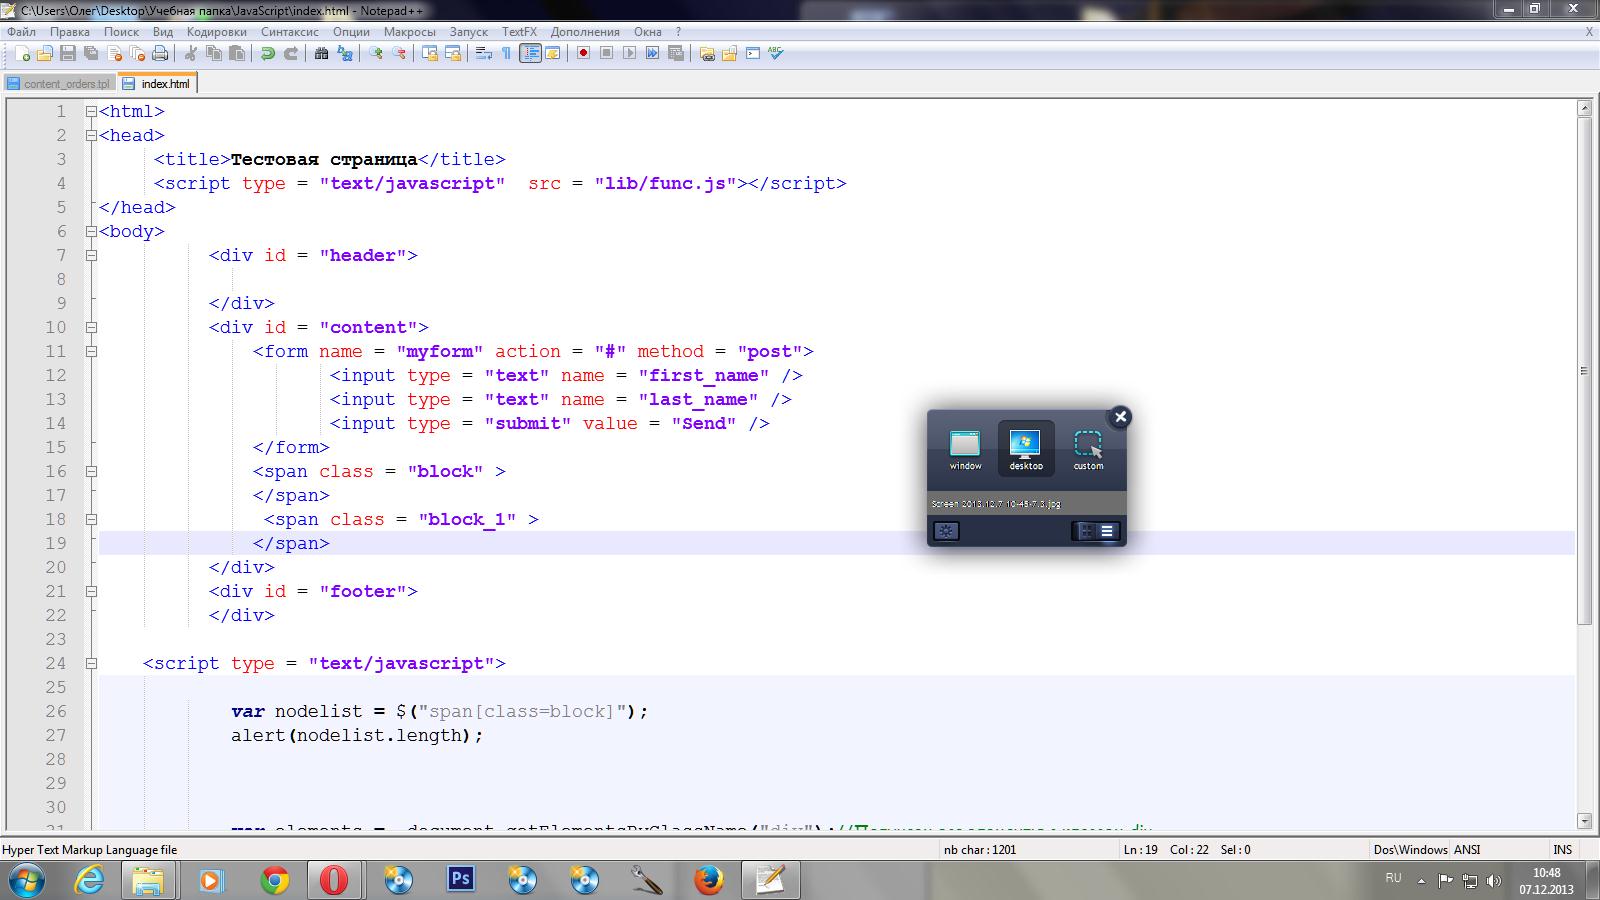The height and width of the screenshot is (900, 1600).
Task: Start macro recording with the red button
Action: click(583, 53)
